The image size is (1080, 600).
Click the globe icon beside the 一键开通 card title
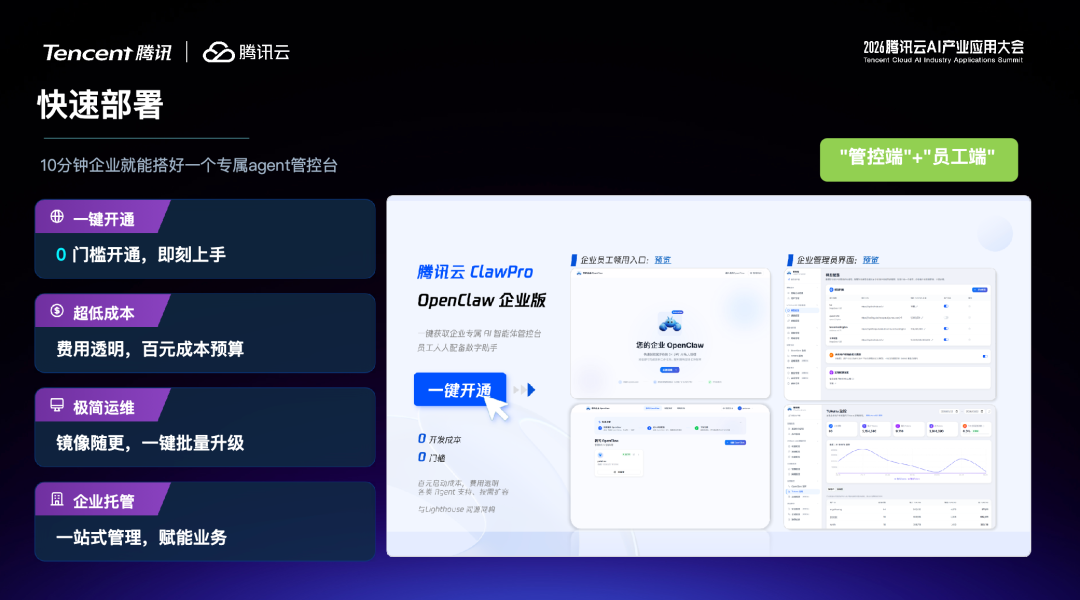(57, 217)
